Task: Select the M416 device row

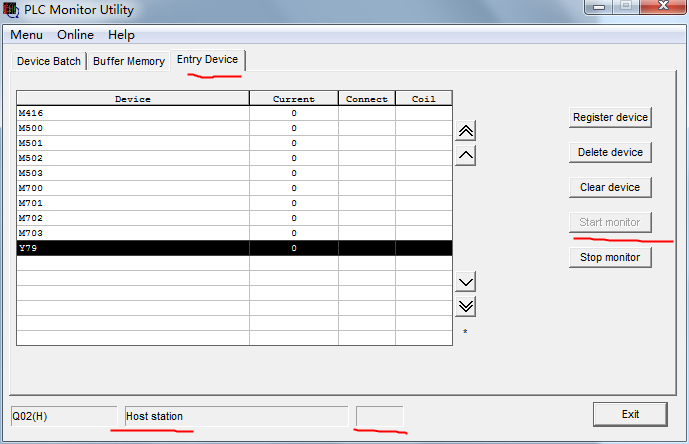Action: pyautogui.click(x=132, y=113)
